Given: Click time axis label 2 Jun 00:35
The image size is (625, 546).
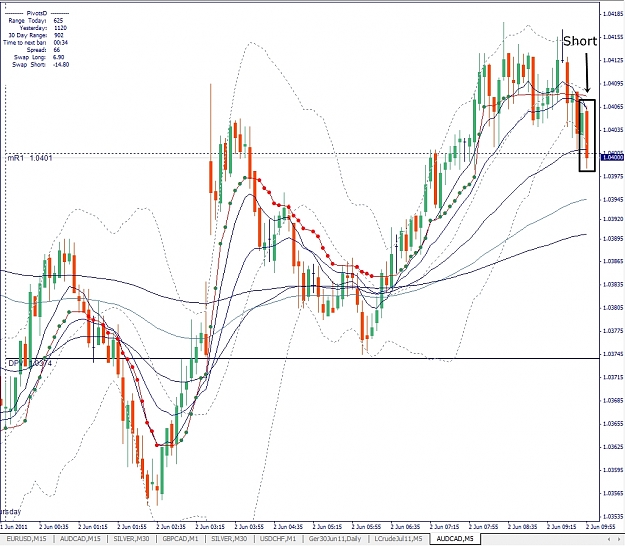Looking at the screenshot, I should point(54,526).
